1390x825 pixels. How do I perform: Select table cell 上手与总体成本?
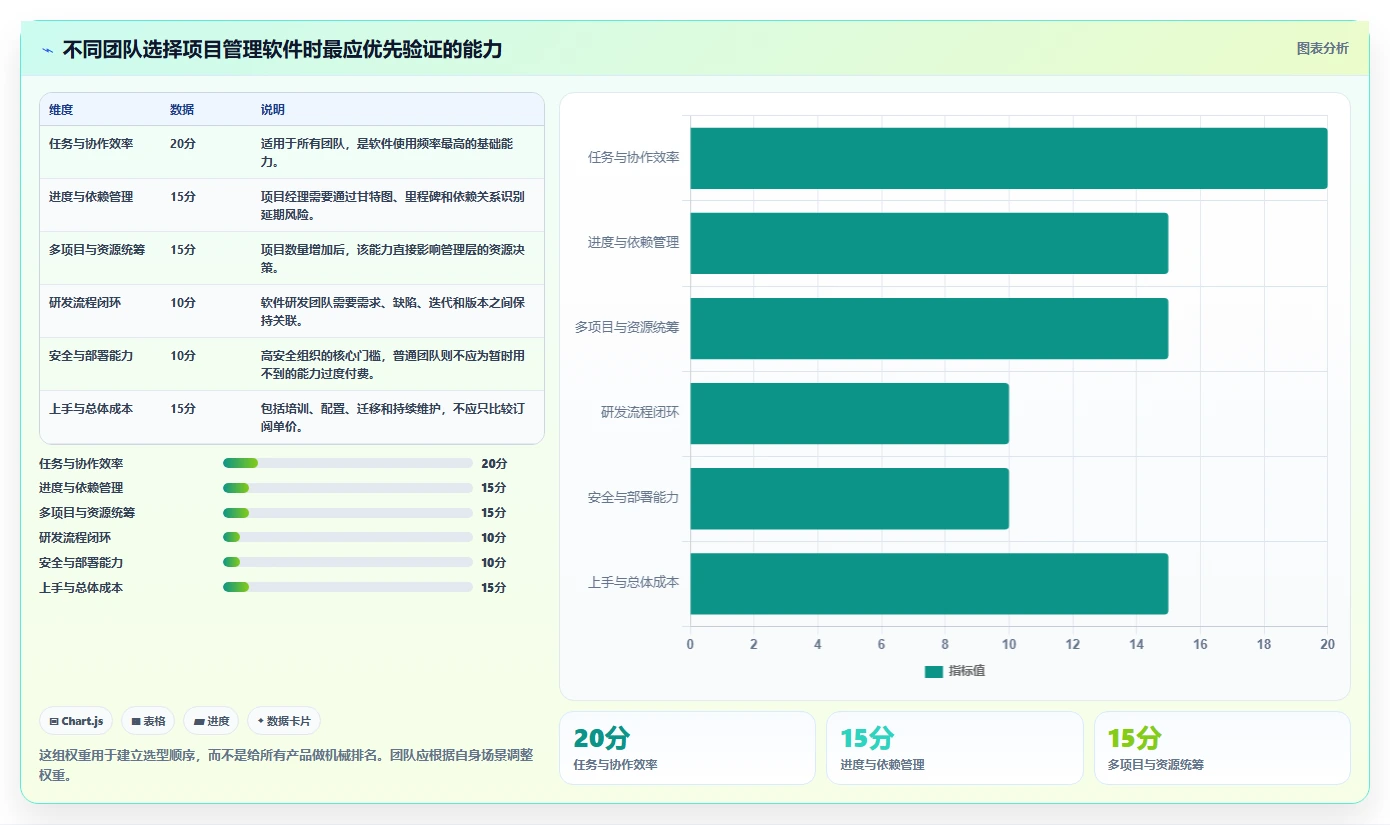click(x=91, y=409)
